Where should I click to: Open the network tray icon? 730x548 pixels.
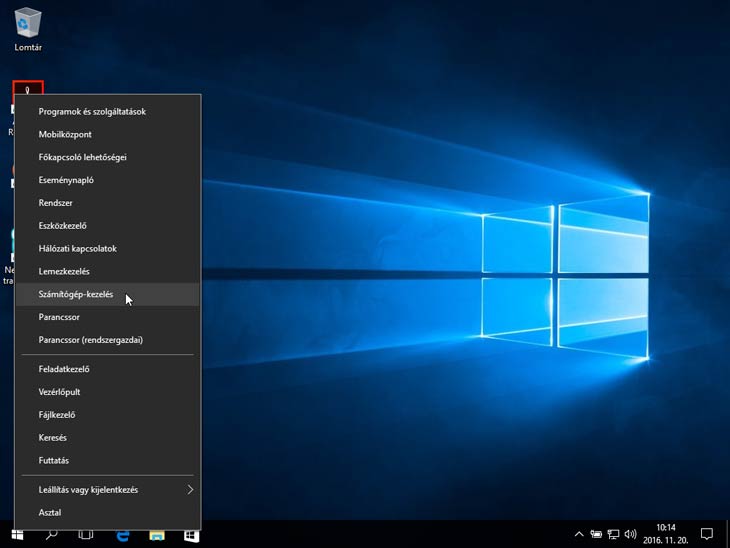point(613,535)
